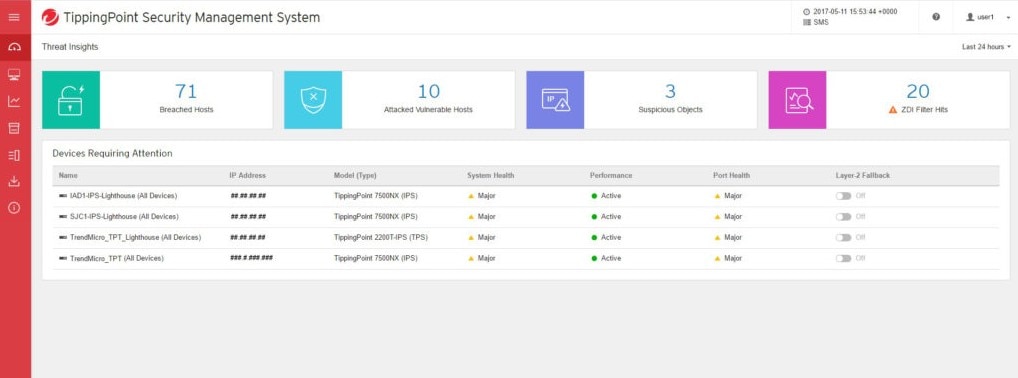Click Major port health for SJC1-IPS-Lighthouse
The image size is (1018, 378).
click(733, 216)
